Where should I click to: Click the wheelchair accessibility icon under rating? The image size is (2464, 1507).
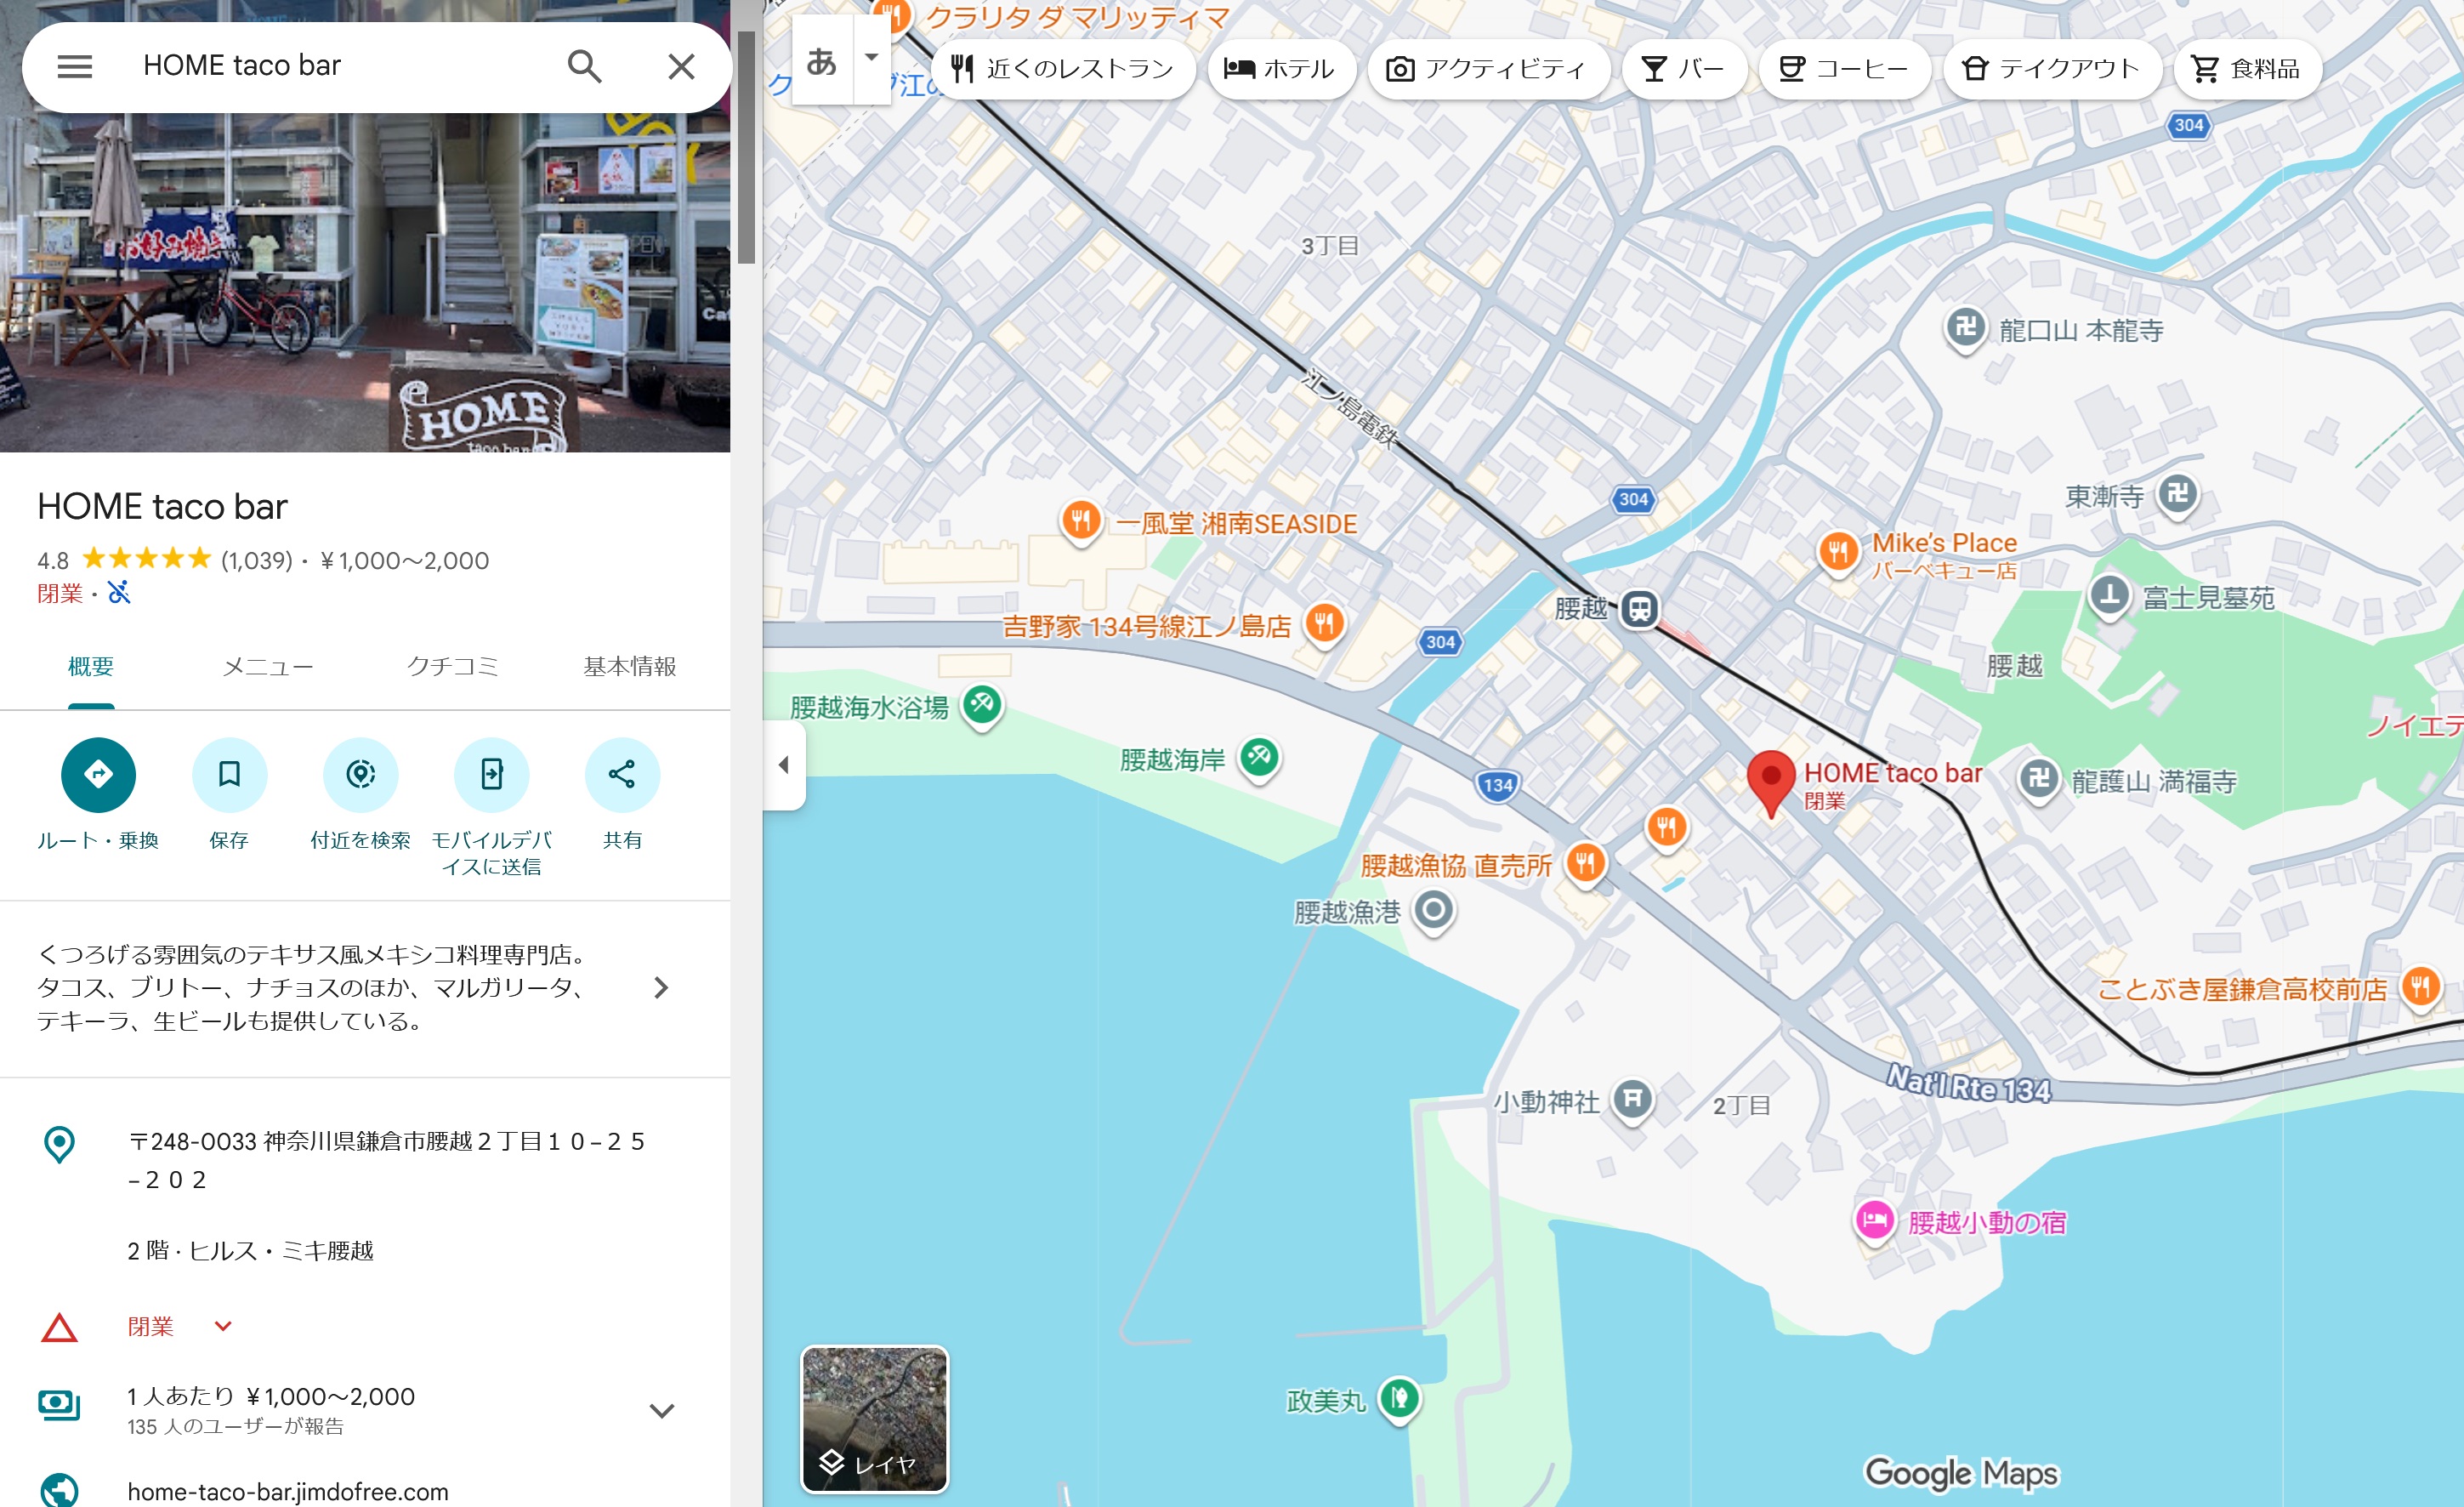pos(119,593)
